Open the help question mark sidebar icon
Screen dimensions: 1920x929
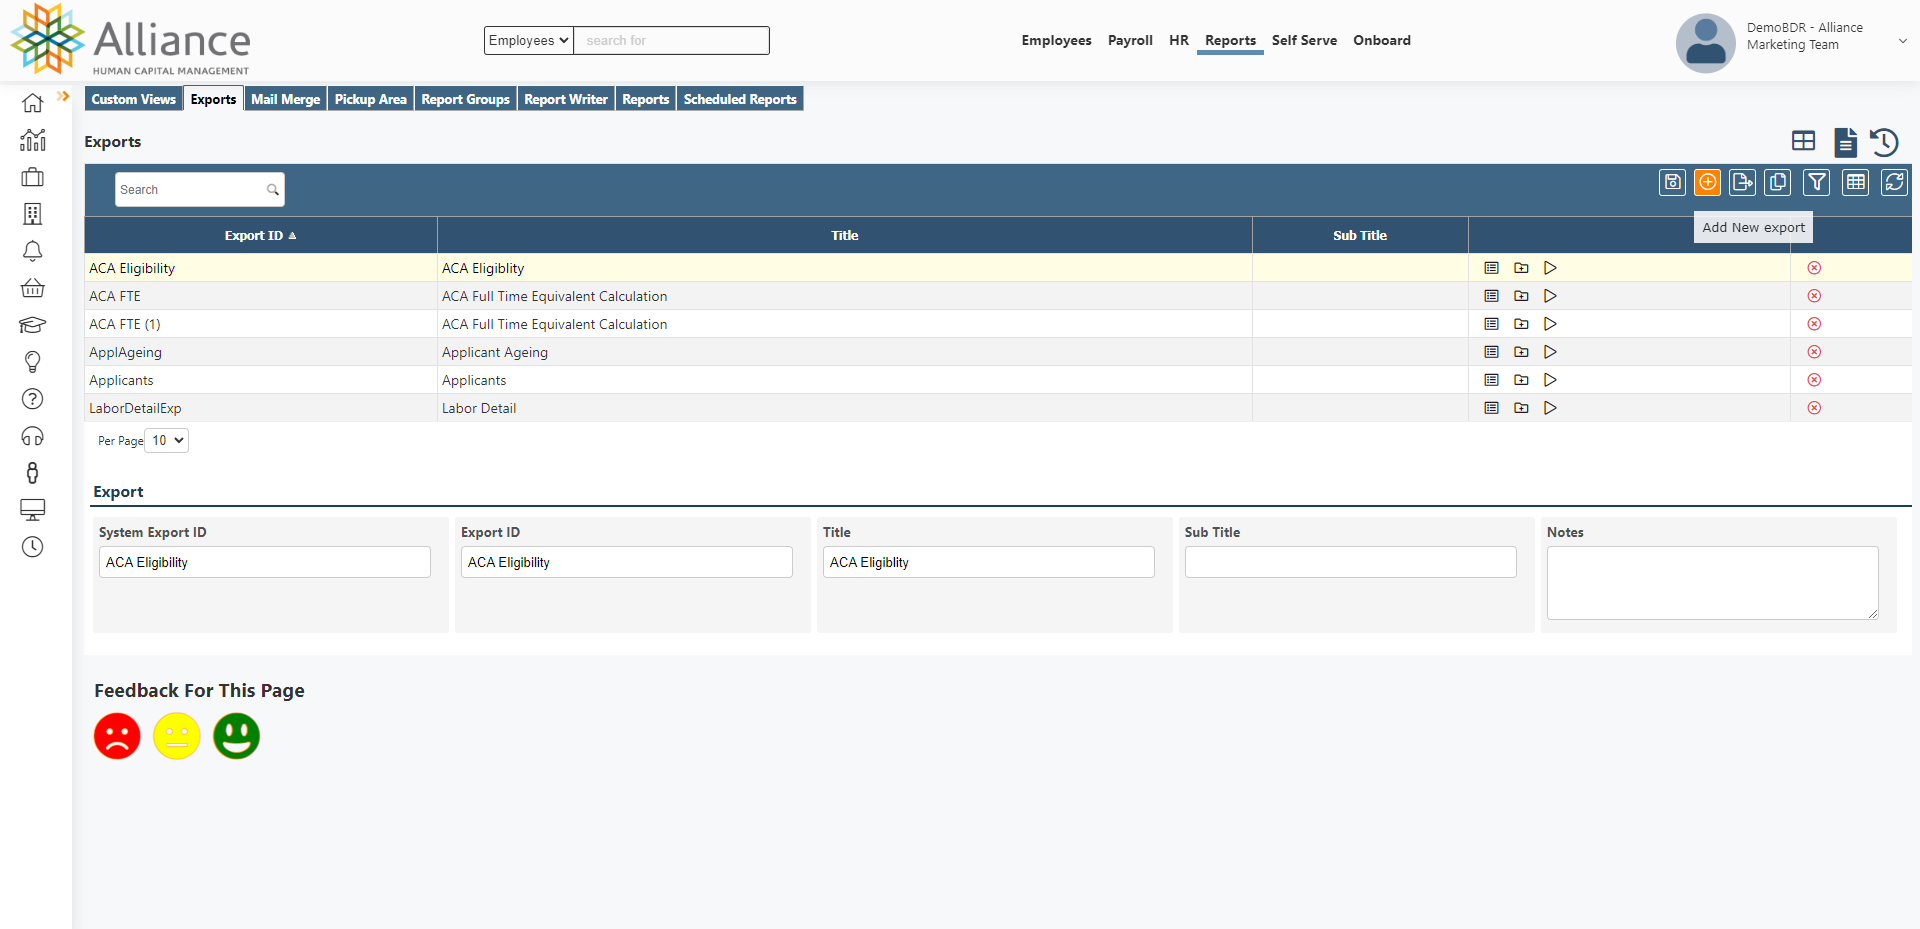click(x=33, y=399)
